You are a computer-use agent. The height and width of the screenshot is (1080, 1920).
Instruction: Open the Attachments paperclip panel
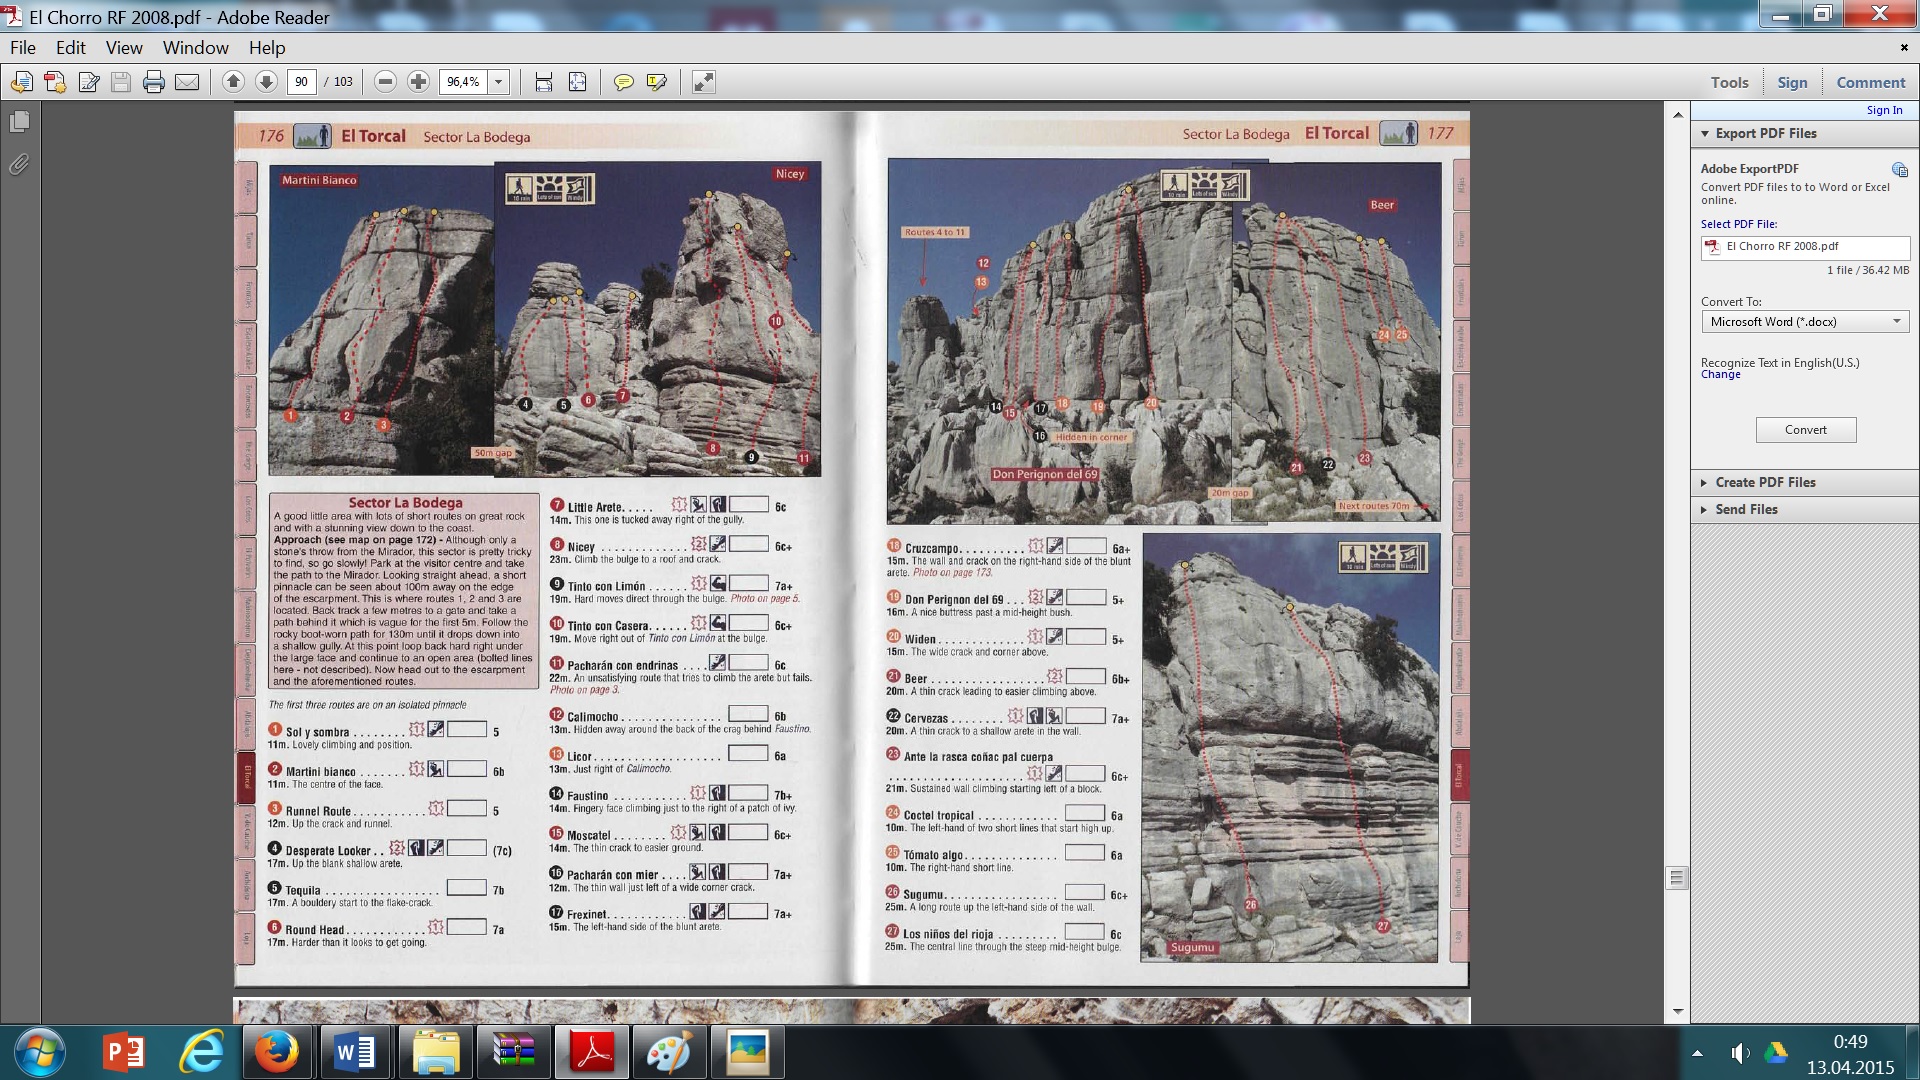point(19,164)
